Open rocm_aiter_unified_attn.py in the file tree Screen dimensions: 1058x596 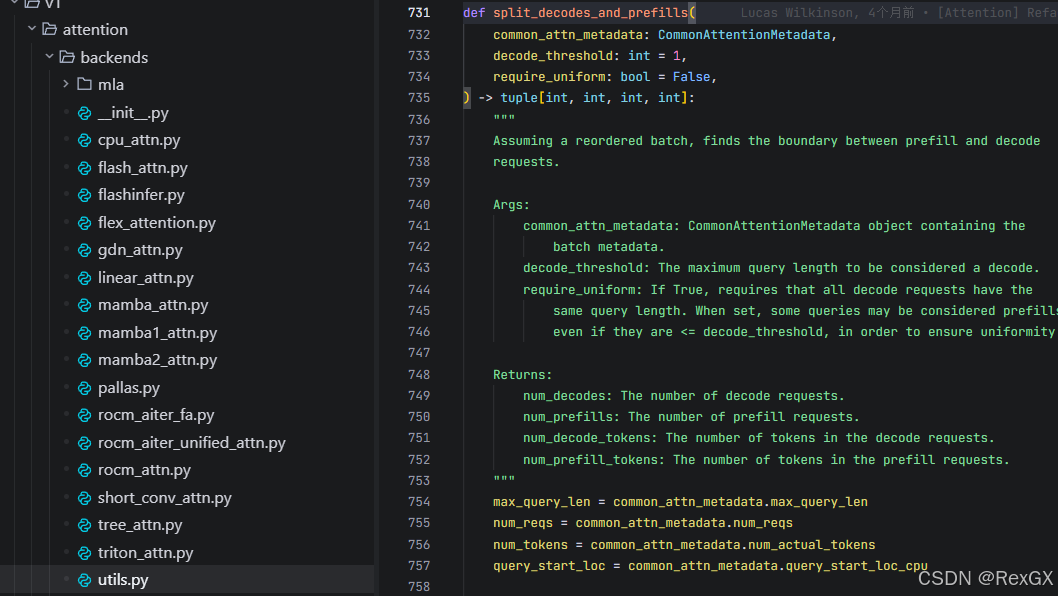pos(192,443)
